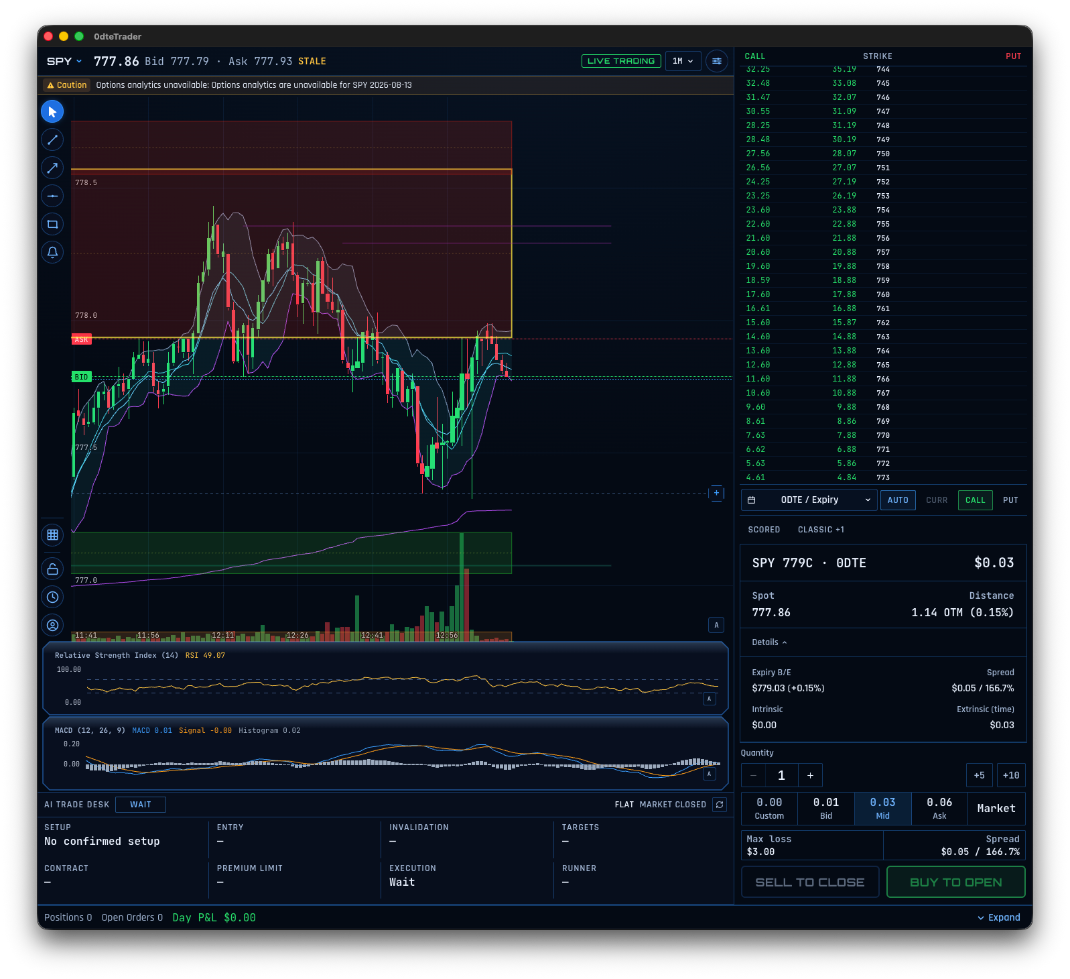Select the cursor pointer tool
The height and width of the screenshot is (979, 1070).
click(53, 111)
